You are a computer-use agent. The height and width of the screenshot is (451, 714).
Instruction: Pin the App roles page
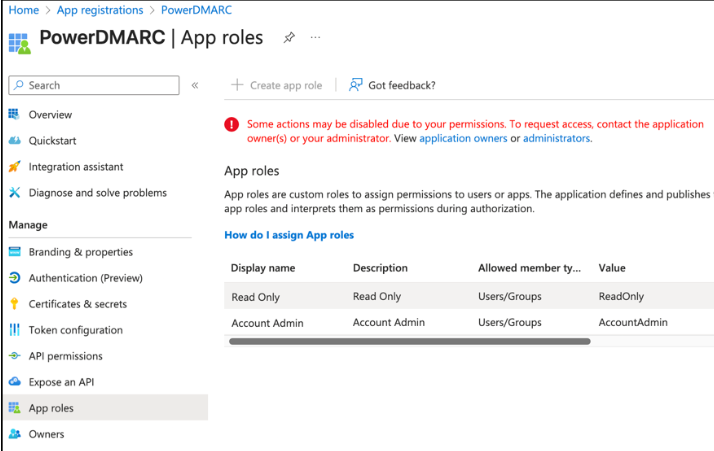(289, 37)
